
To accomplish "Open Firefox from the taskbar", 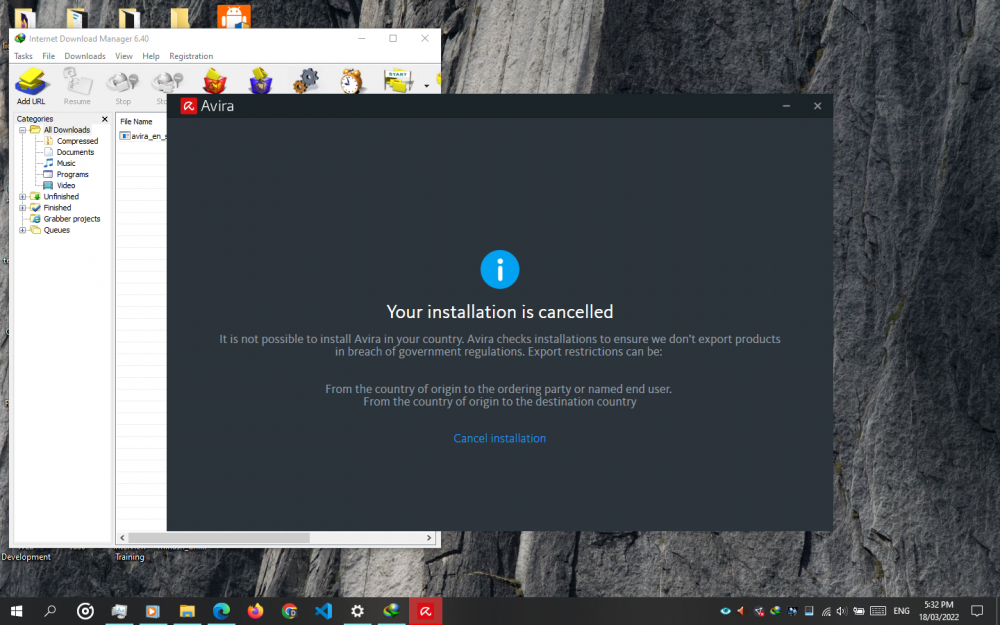I will (255, 611).
